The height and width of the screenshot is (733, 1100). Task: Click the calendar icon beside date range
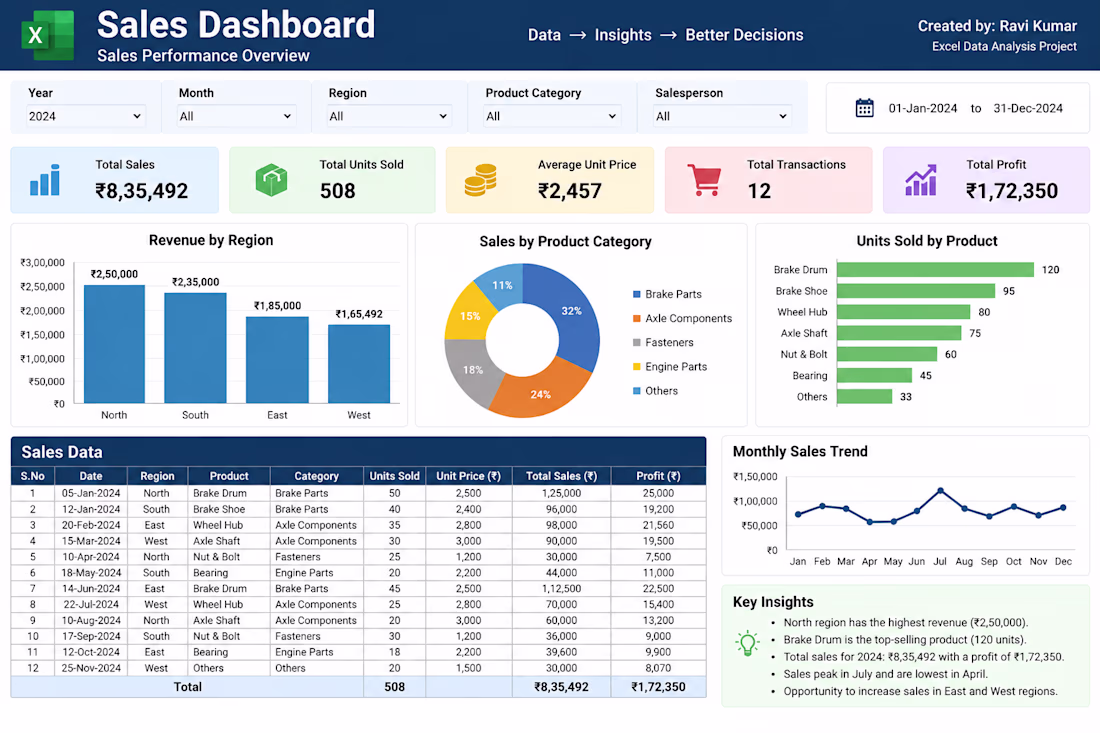point(864,108)
